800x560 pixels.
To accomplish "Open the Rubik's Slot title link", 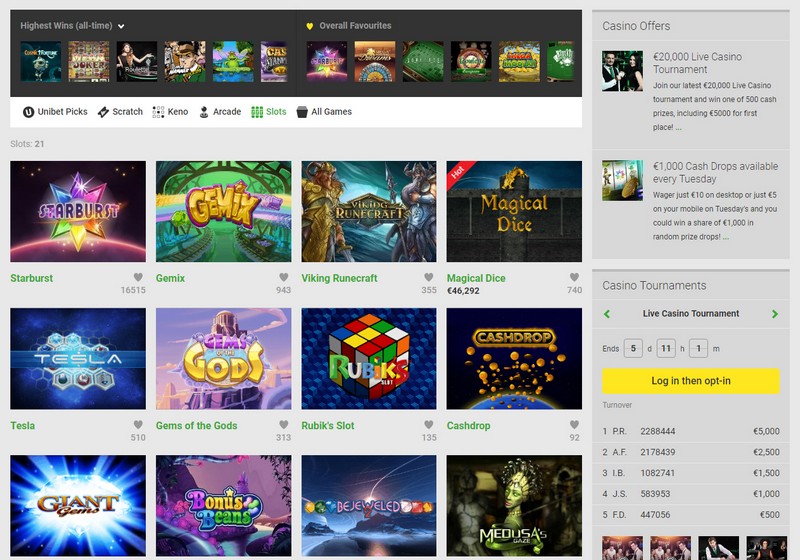I will pos(328,425).
